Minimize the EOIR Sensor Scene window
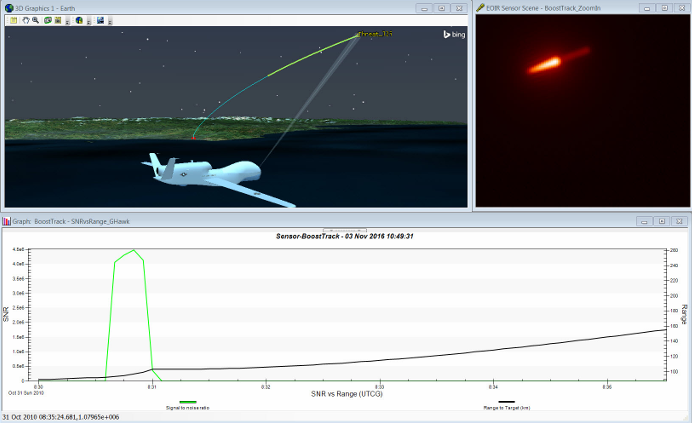The height and width of the screenshot is (423, 692). tap(647, 8)
